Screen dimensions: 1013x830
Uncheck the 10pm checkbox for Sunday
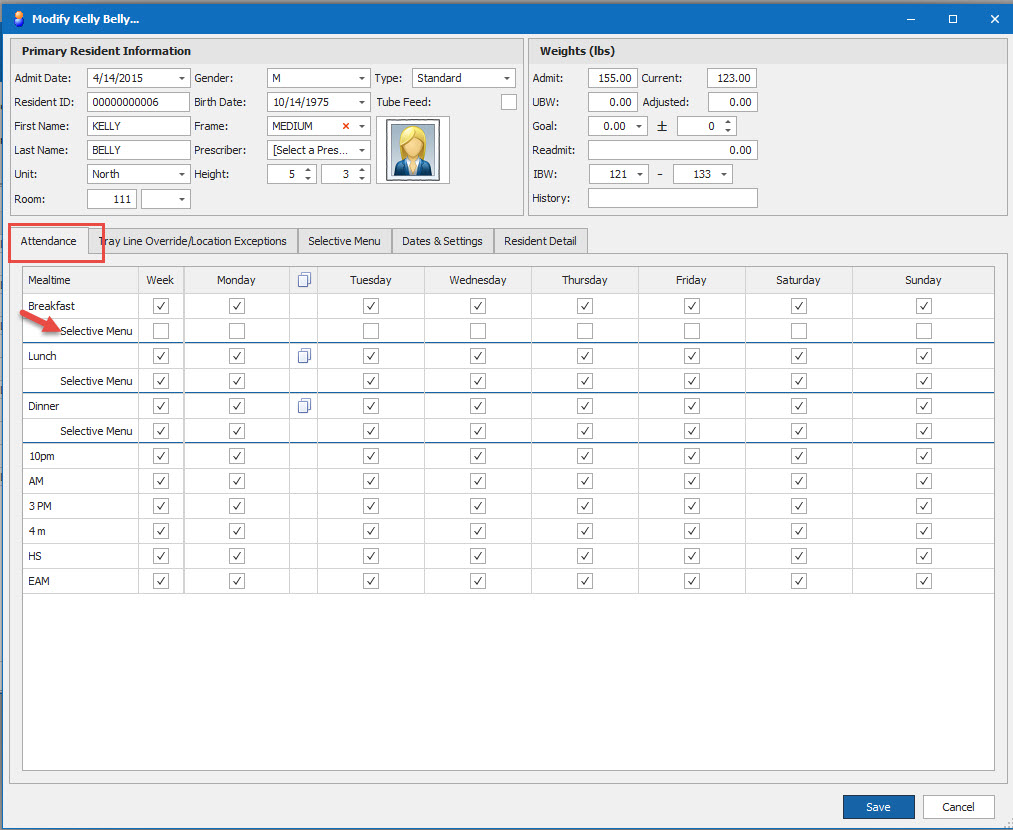tap(923, 456)
